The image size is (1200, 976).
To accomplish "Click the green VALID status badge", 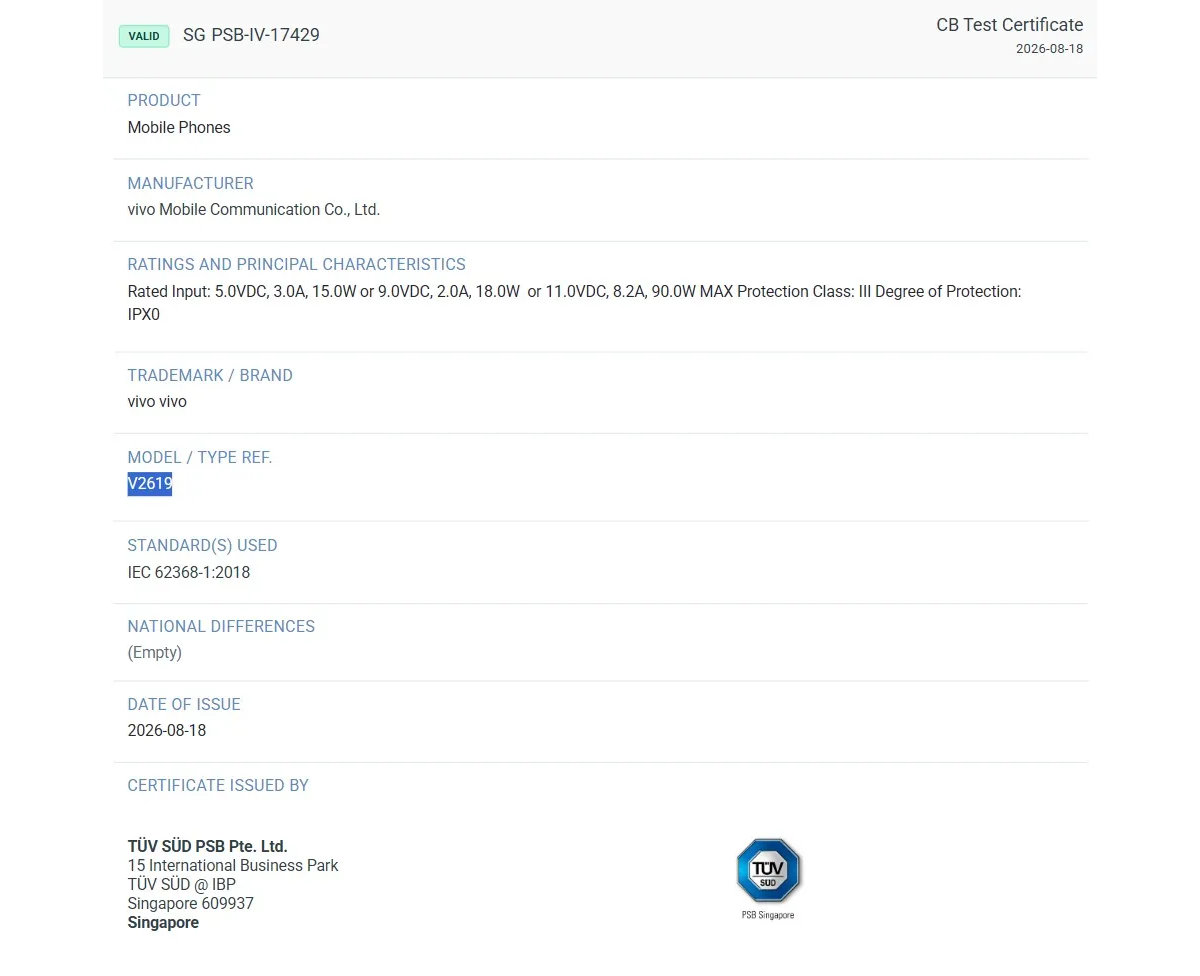I will point(144,36).
